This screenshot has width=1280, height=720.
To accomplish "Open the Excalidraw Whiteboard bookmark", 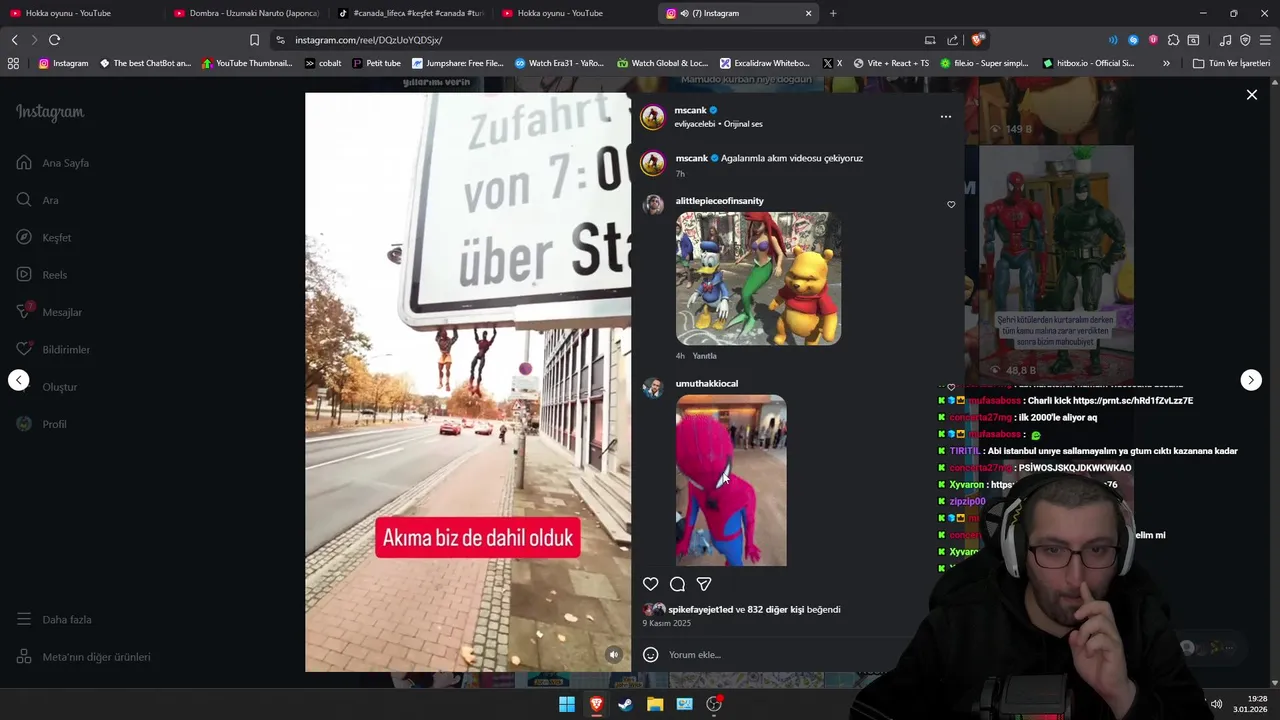I will [765, 63].
